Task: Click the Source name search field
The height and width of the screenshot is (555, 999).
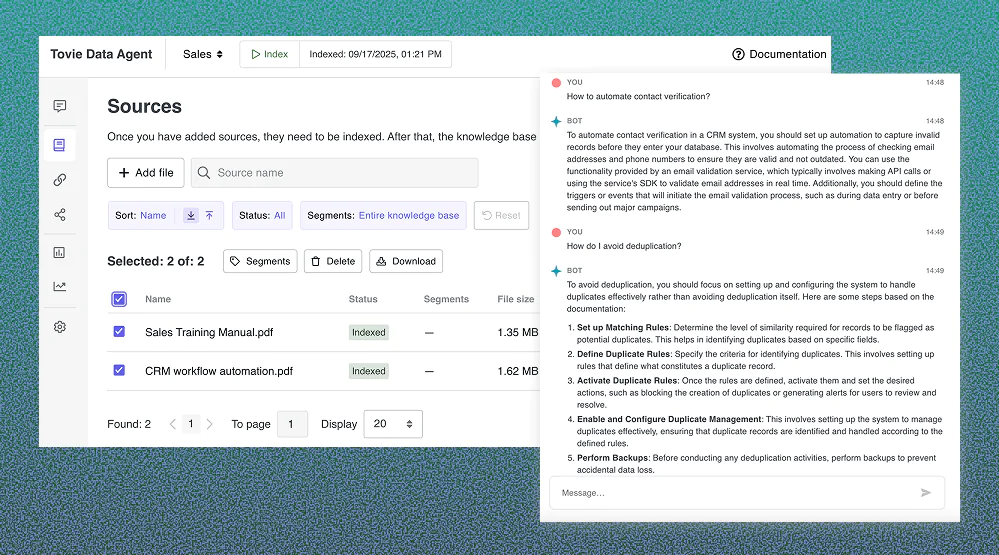Action: (x=335, y=173)
